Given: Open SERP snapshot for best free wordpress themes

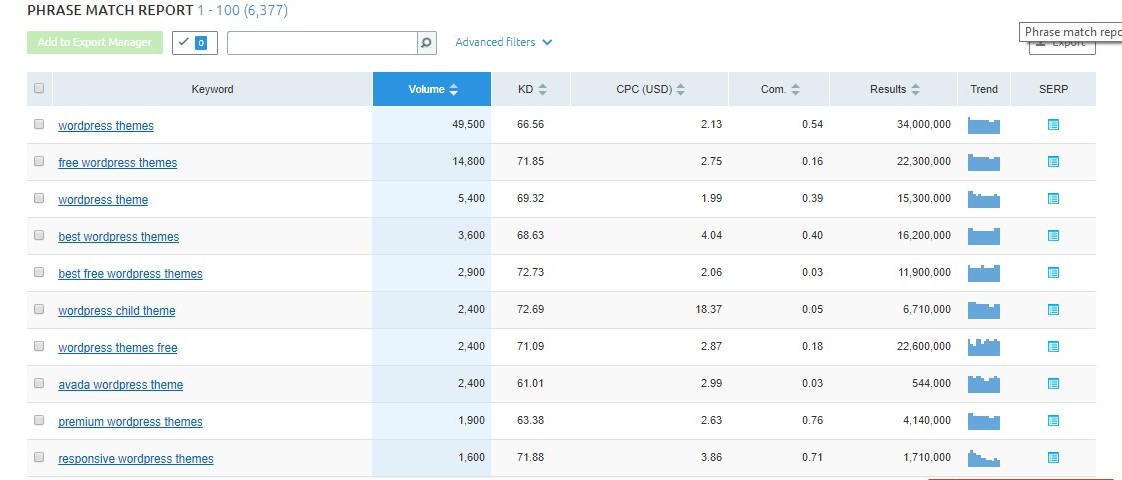Looking at the screenshot, I should coord(1053,273).
